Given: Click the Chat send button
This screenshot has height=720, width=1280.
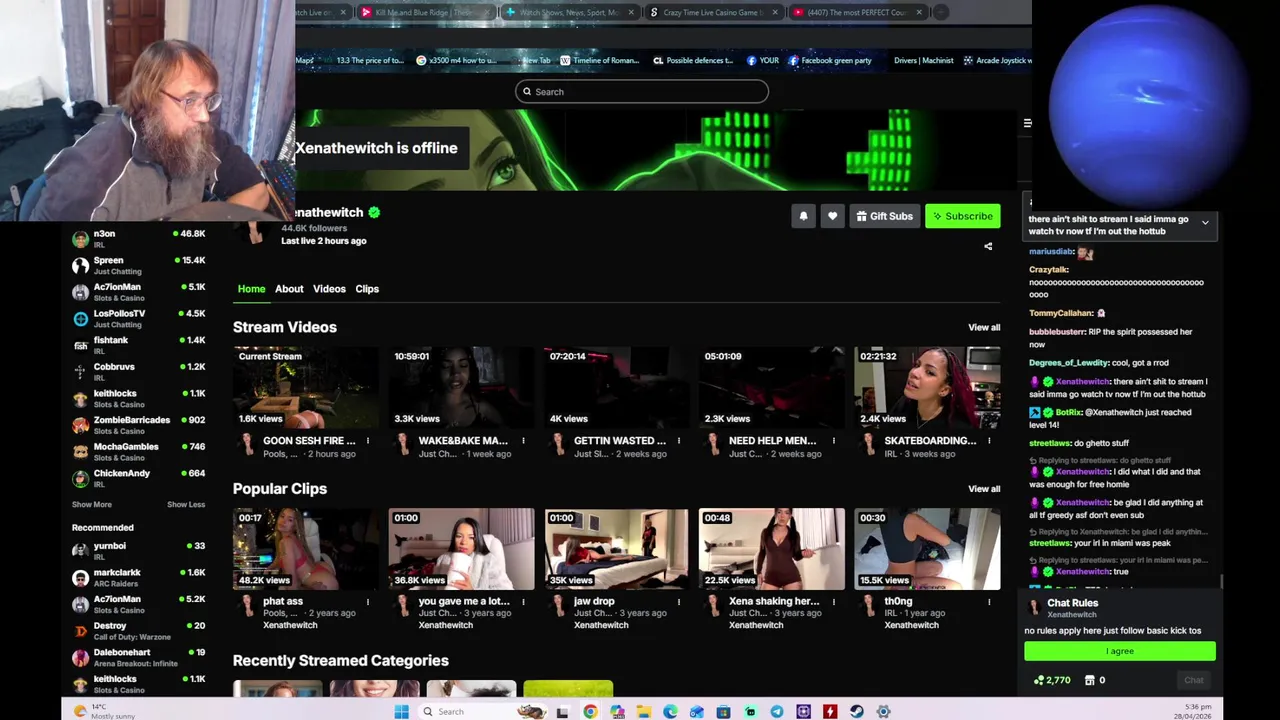Looking at the screenshot, I should click(1194, 680).
